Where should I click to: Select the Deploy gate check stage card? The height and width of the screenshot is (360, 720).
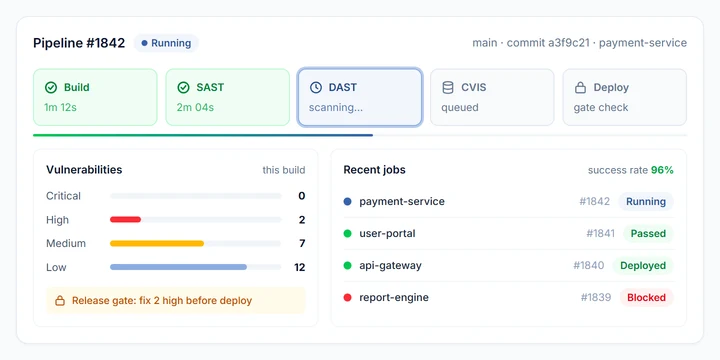[625, 97]
